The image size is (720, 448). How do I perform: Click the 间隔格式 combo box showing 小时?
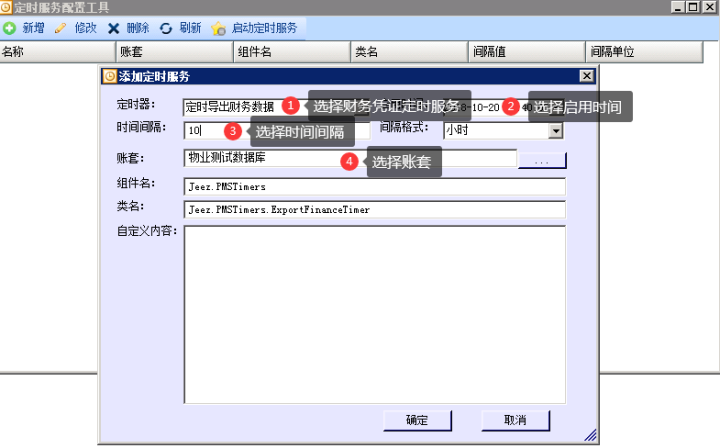coord(503,131)
